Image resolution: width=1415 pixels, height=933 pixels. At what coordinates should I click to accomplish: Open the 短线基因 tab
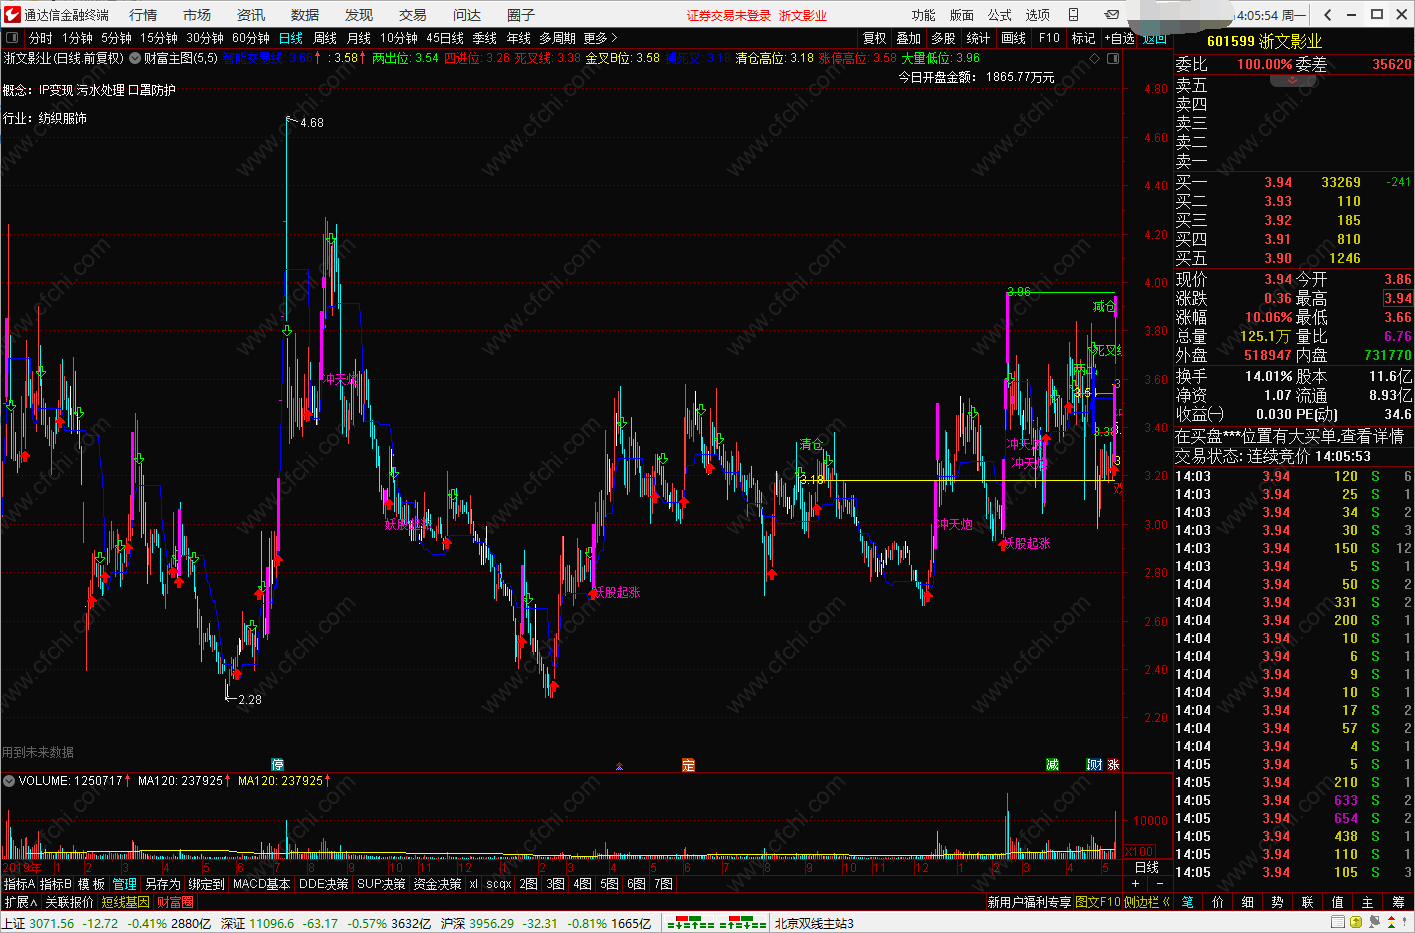click(x=125, y=902)
